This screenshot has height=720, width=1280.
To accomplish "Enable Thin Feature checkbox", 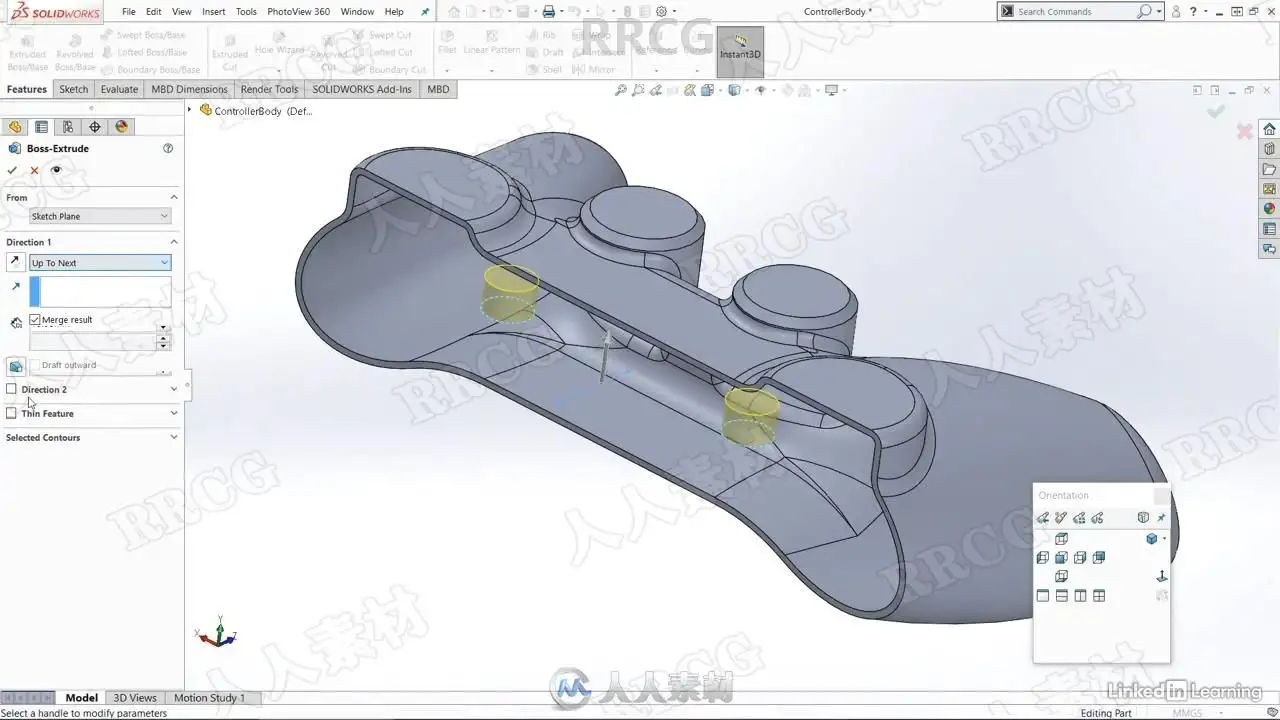I will [x=12, y=413].
